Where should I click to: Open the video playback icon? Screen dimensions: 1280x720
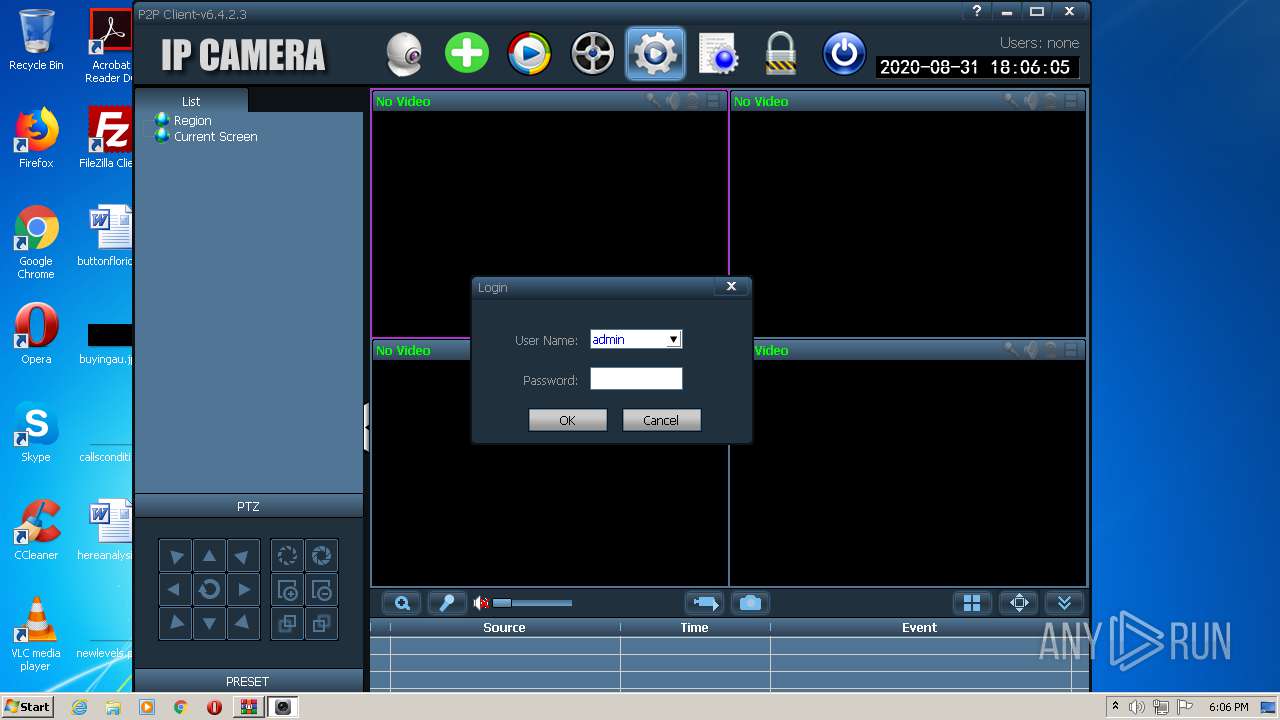530,54
